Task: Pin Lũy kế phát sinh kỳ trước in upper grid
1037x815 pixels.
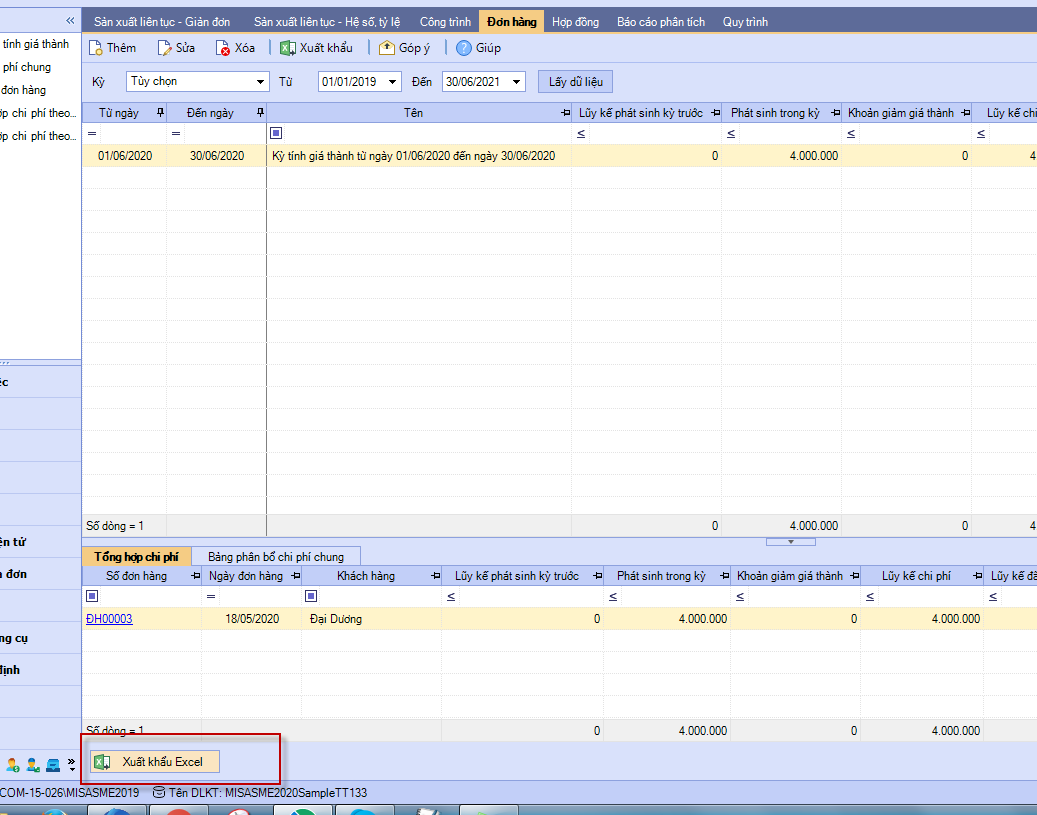Action: [715, 113]
